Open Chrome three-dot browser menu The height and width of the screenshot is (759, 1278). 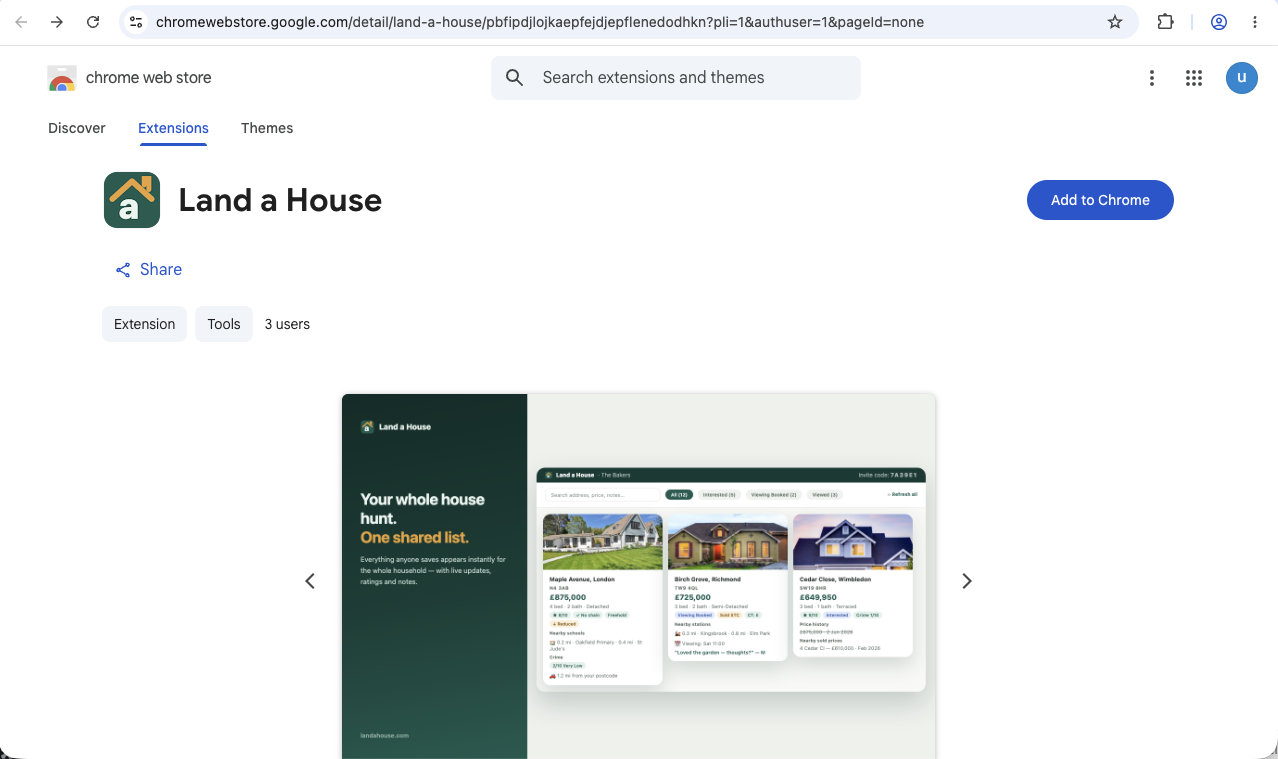coord(1255,22)
